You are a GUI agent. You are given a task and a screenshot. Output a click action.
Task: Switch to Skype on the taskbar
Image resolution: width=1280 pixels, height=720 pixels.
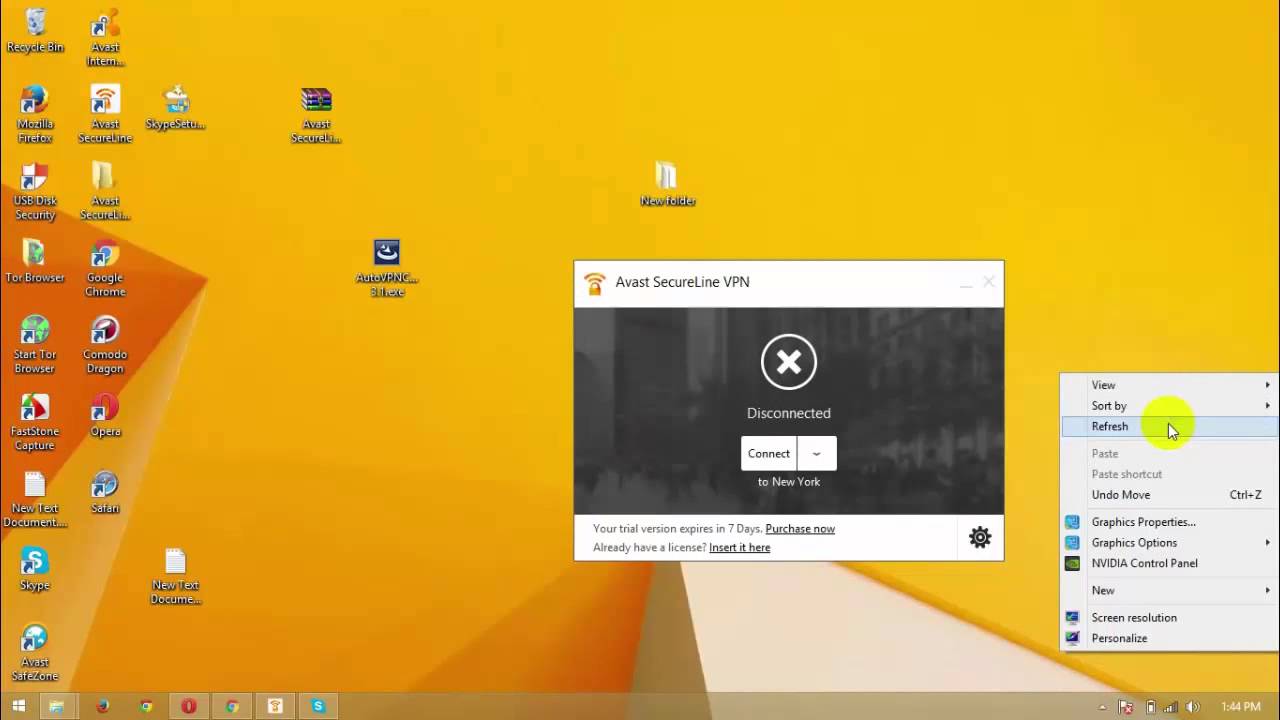coord(318,706)
